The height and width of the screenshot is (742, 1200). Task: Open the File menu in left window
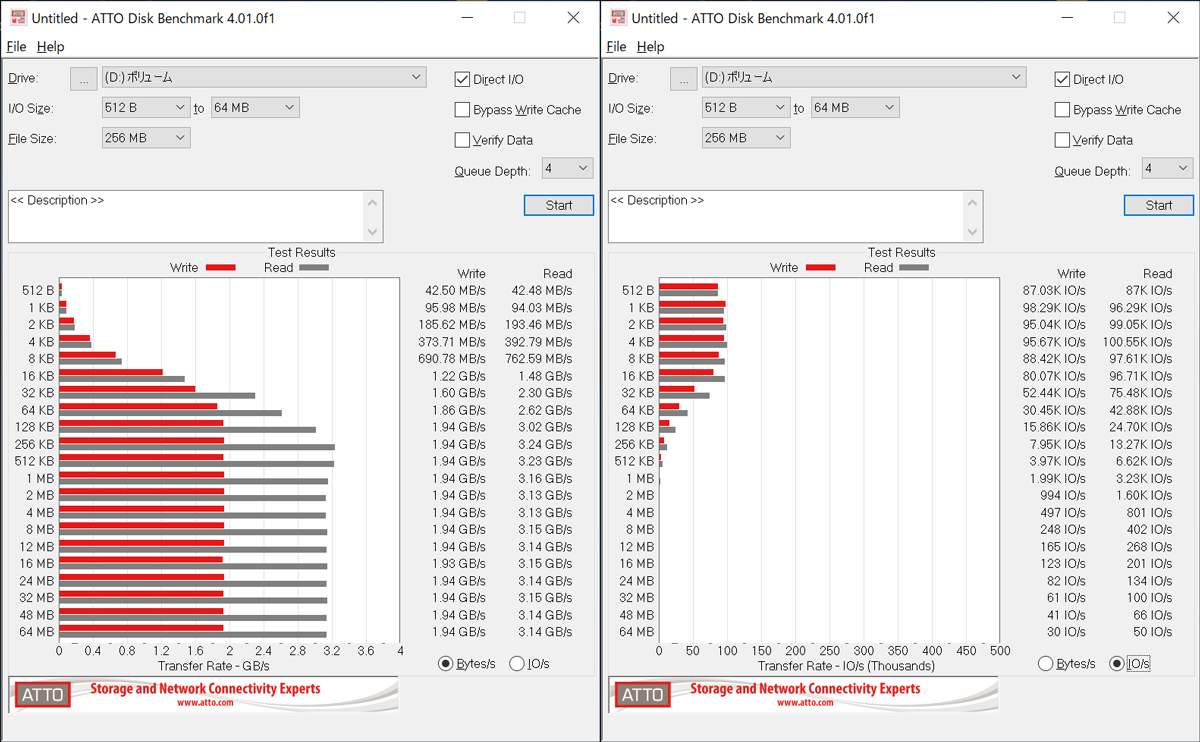coord(16,46)
